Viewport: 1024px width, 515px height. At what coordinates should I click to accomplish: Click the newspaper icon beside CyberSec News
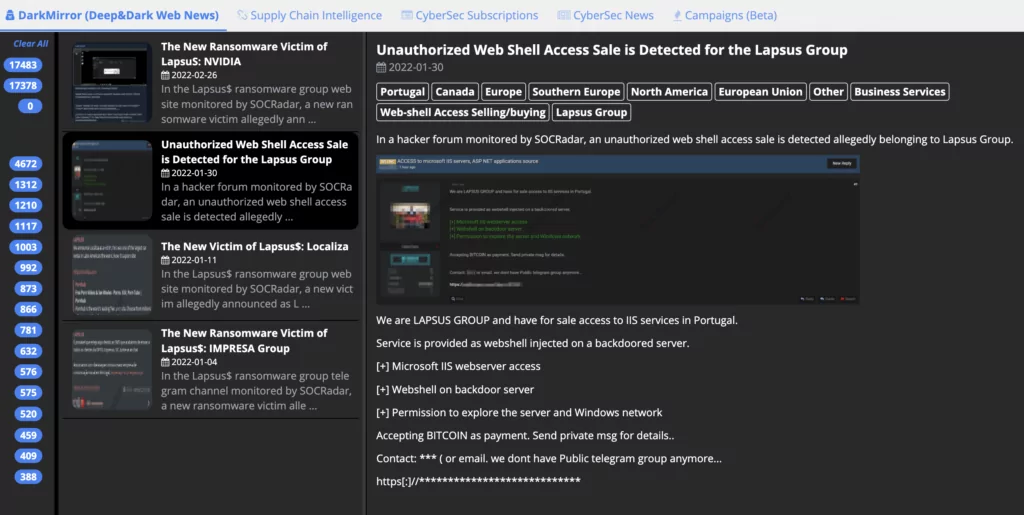(x=564, y=15)
